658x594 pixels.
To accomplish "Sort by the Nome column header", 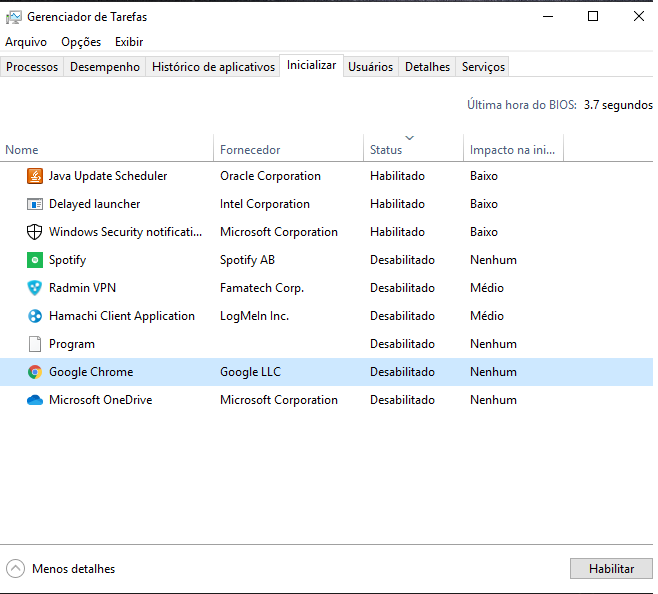I will pos(107,150).
